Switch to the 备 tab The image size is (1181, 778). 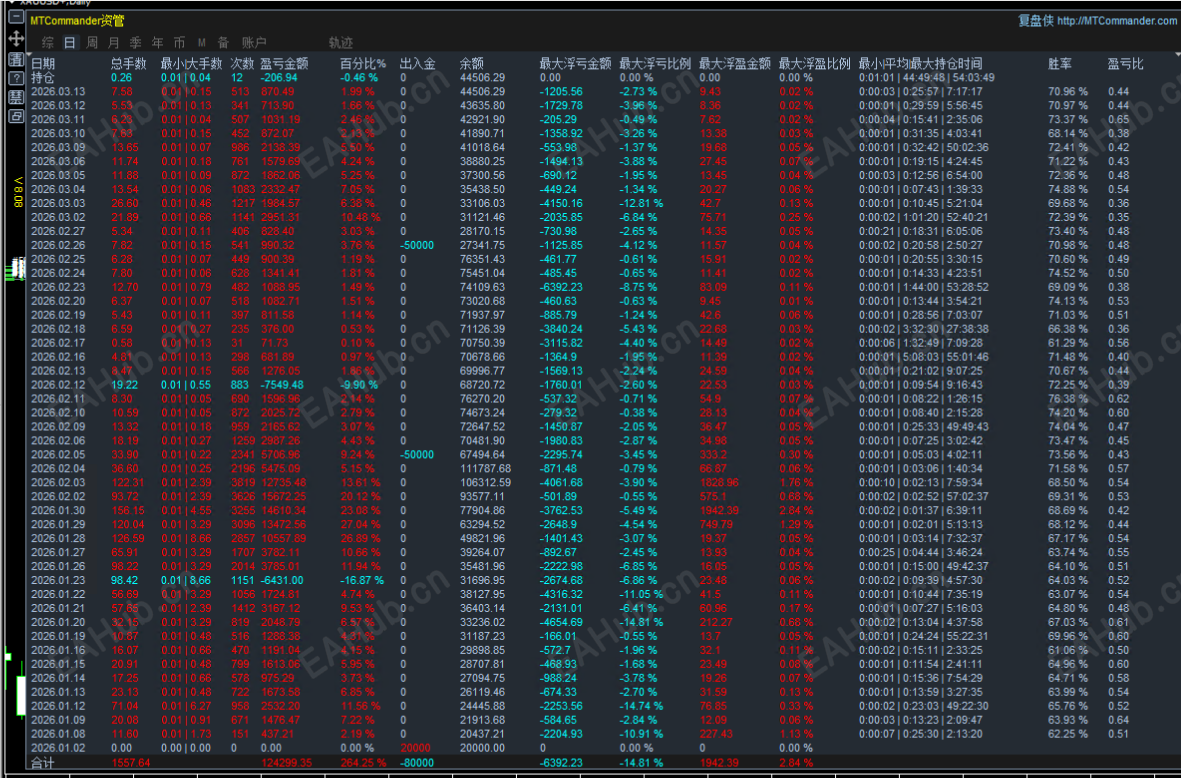223,42
